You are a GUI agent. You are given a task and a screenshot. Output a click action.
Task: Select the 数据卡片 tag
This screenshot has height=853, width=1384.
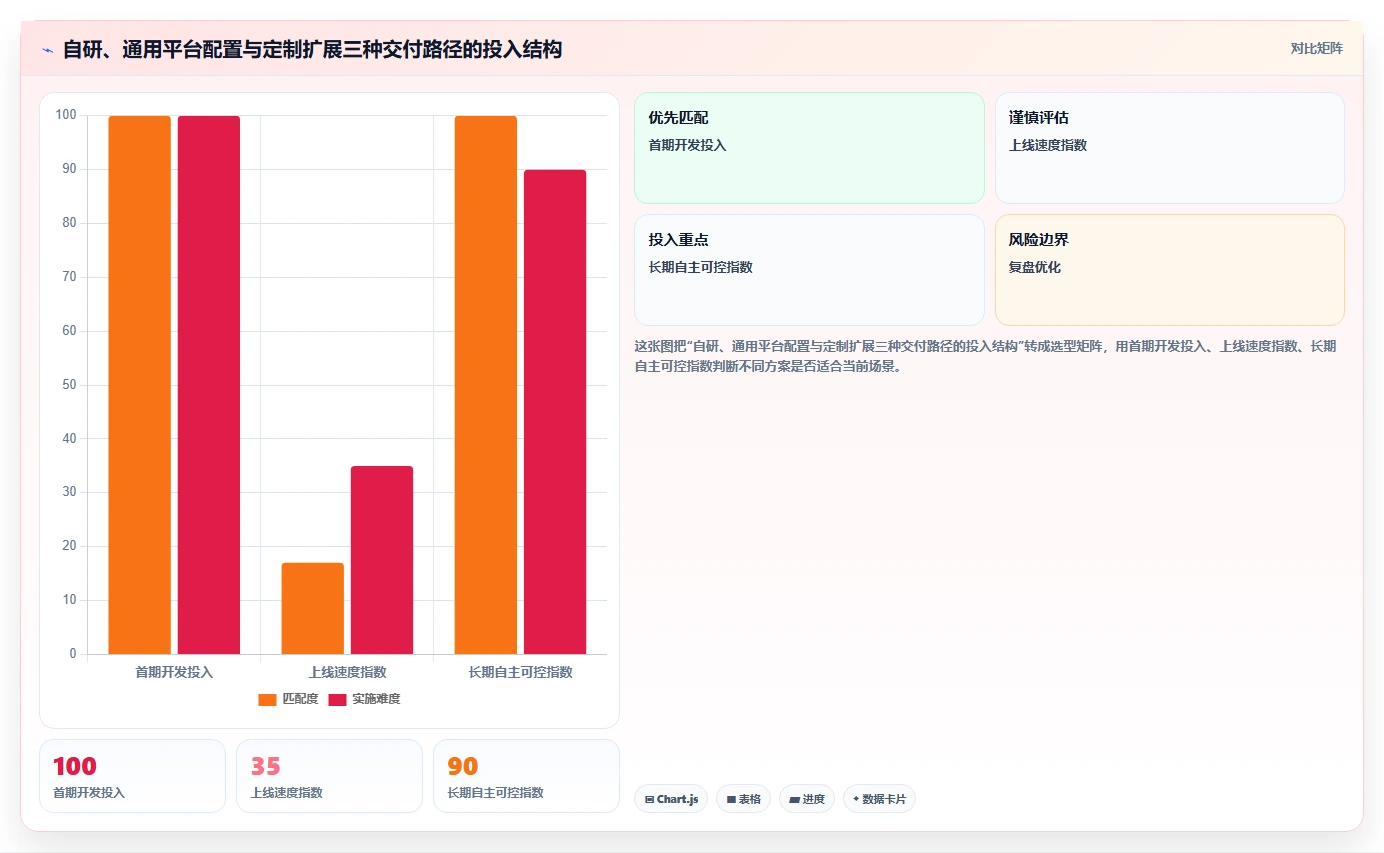tap(879, 799)
